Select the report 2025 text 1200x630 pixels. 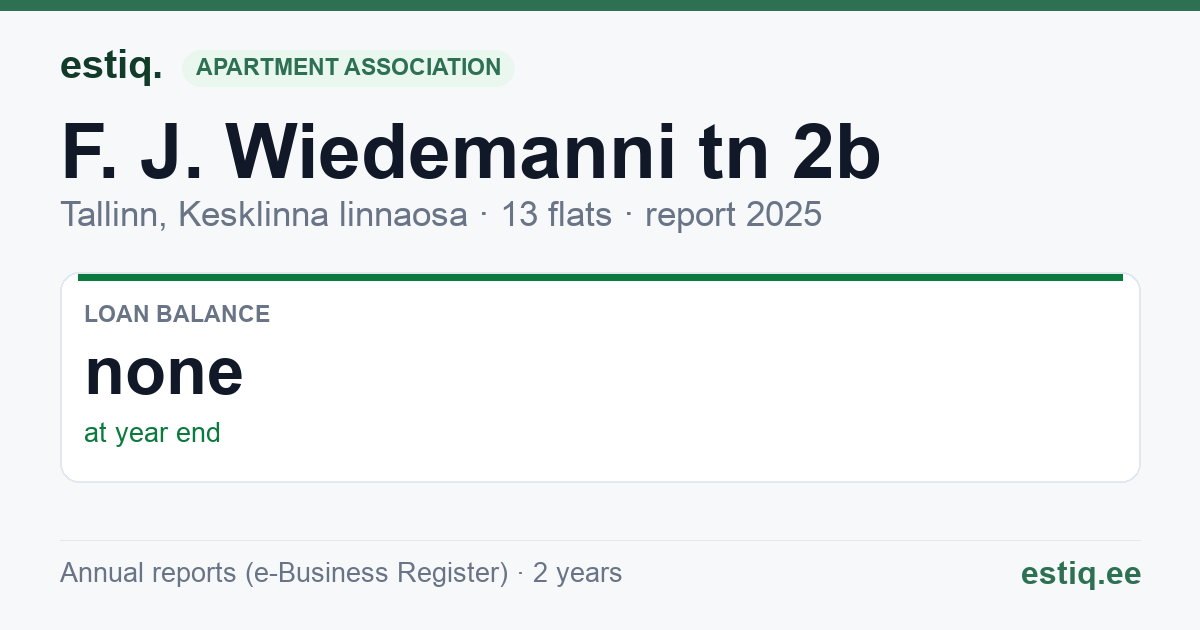(733, 215)
